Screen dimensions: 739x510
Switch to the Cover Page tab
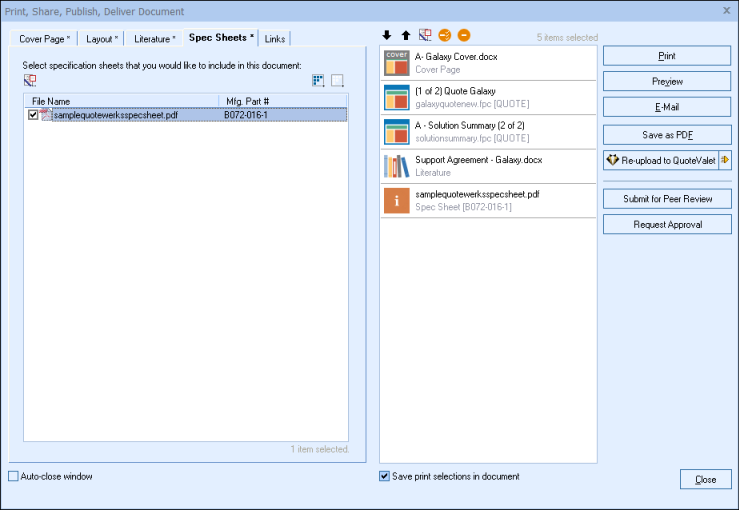[x=43, y=39]
